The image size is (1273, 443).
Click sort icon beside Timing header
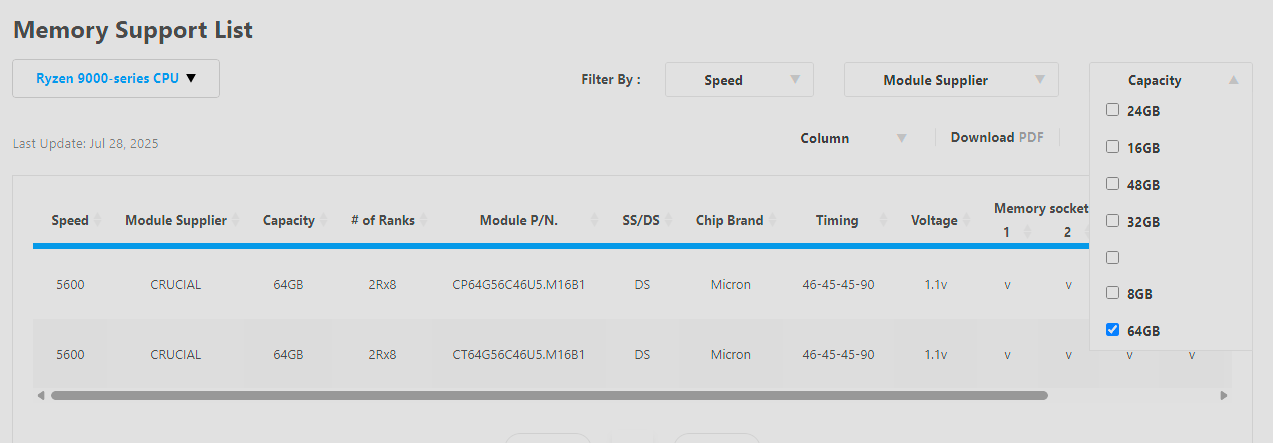(884, 220)
